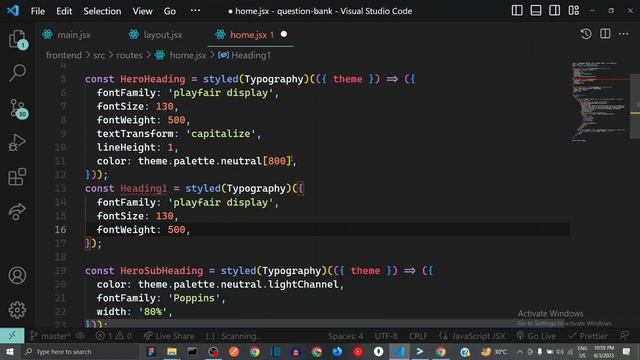Click the sync/publish icon next to master
The height and width of the screenshot is (360, 640).
[80, 336]
